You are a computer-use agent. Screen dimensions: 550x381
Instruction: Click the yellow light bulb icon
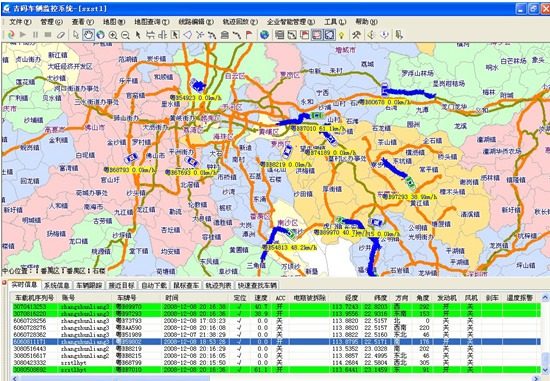[342, 35]
